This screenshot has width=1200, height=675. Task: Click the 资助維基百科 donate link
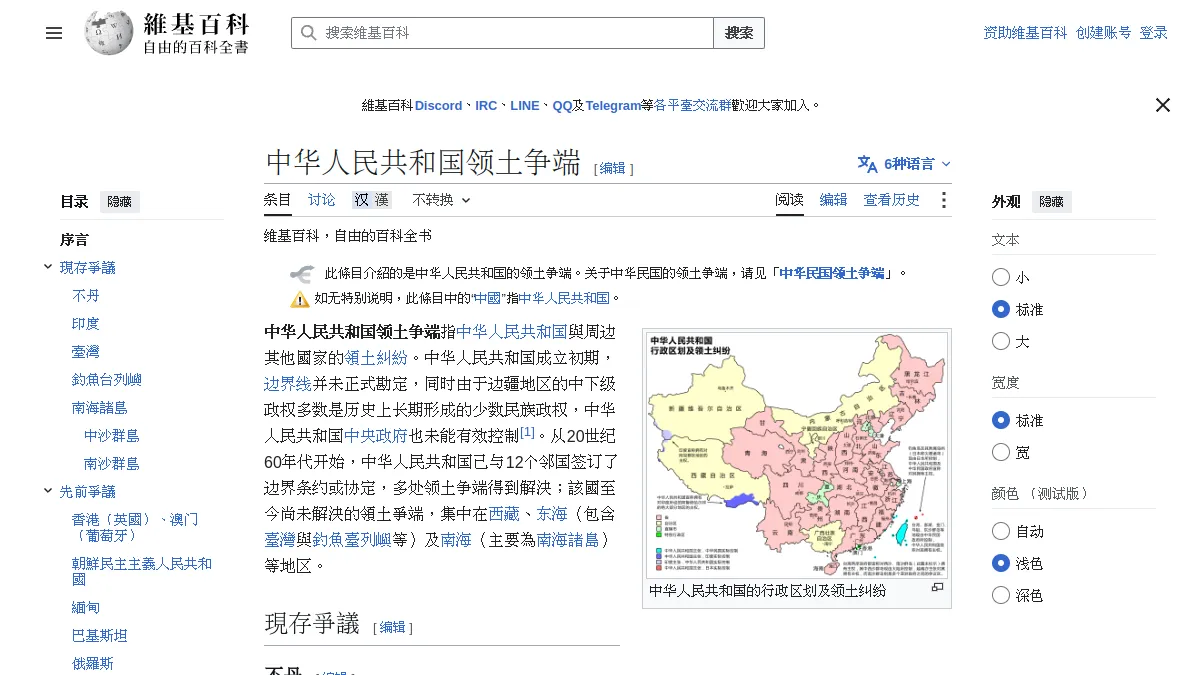tap(1025, 33)
